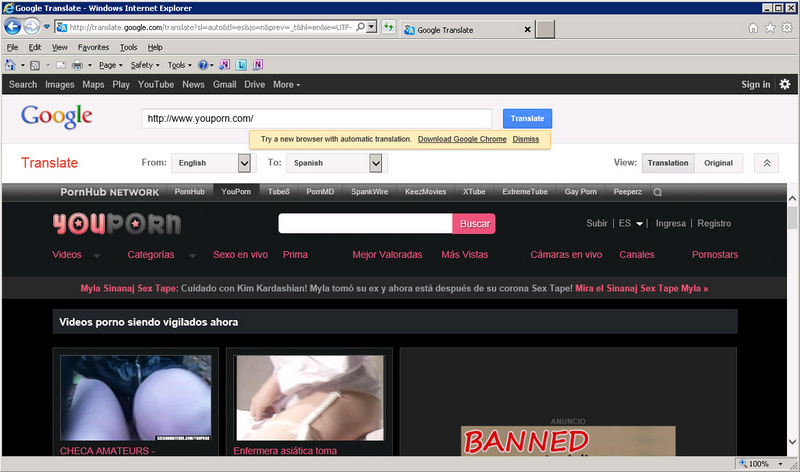Collapse the translate toolbar with double chevron
The image size is (800, 472).
[766, 163]
